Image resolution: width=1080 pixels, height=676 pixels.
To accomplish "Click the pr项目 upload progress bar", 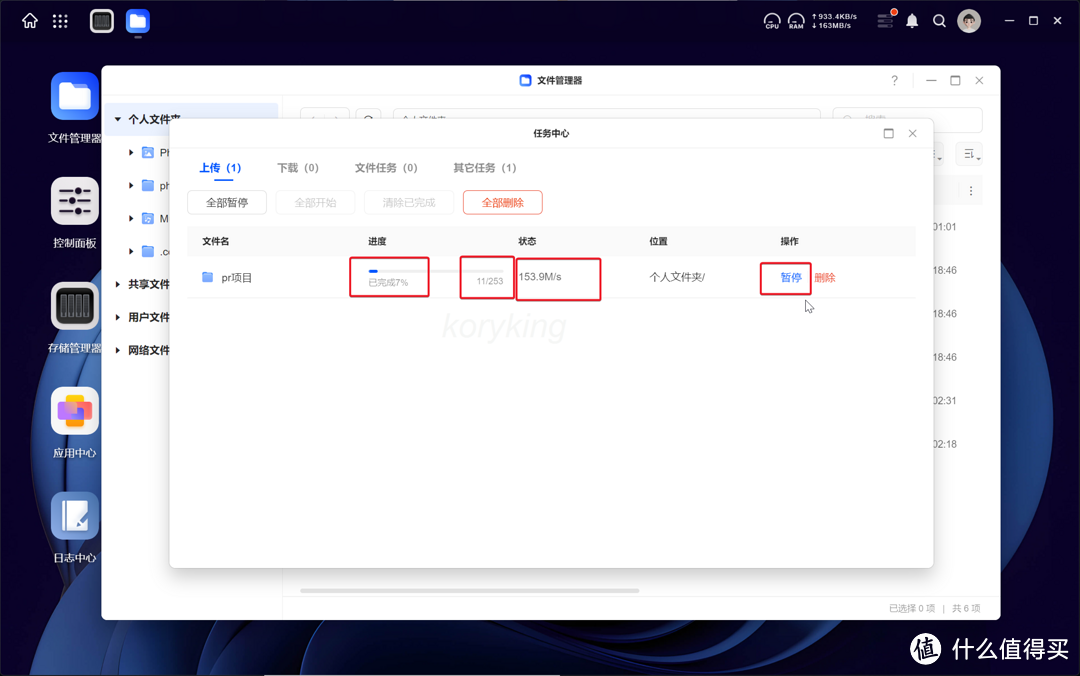I will 389,277.
